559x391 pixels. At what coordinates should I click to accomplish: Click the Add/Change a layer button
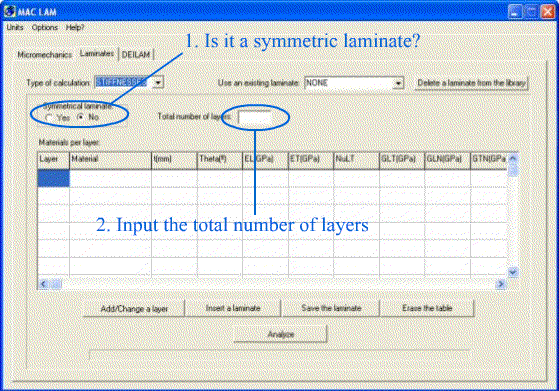[134, 309]
